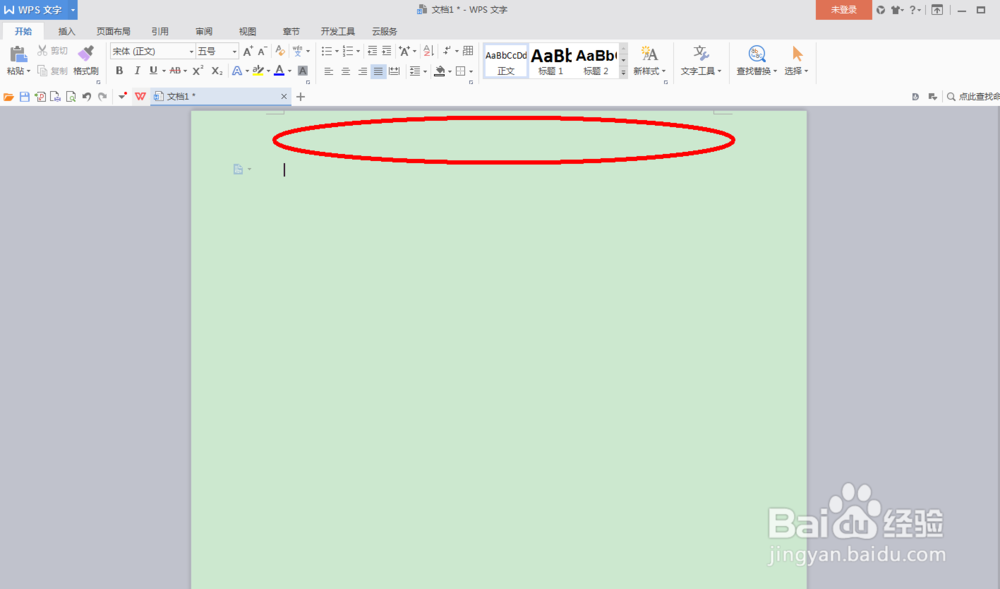
Task: Switch to the 插入 tab
Action: click(x=66, y=31)
